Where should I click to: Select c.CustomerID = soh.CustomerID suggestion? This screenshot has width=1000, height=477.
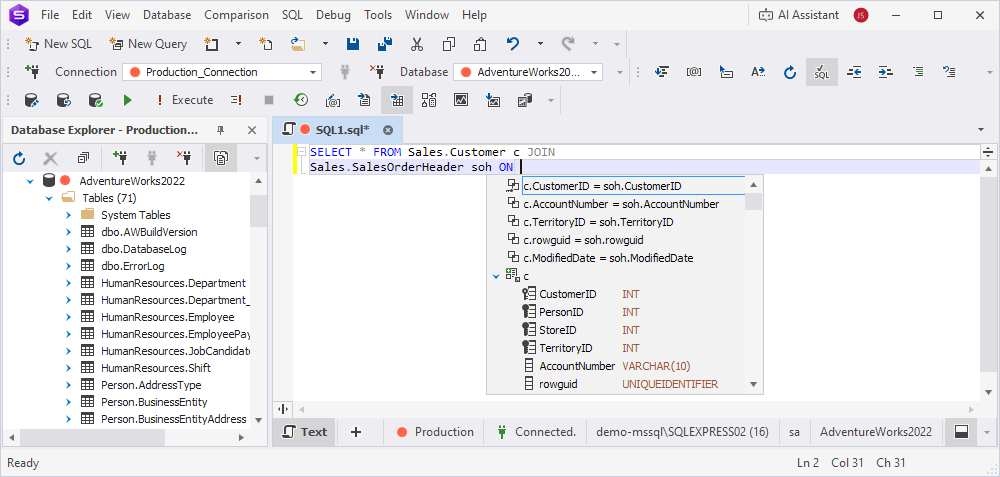click(x=602, y=186)
